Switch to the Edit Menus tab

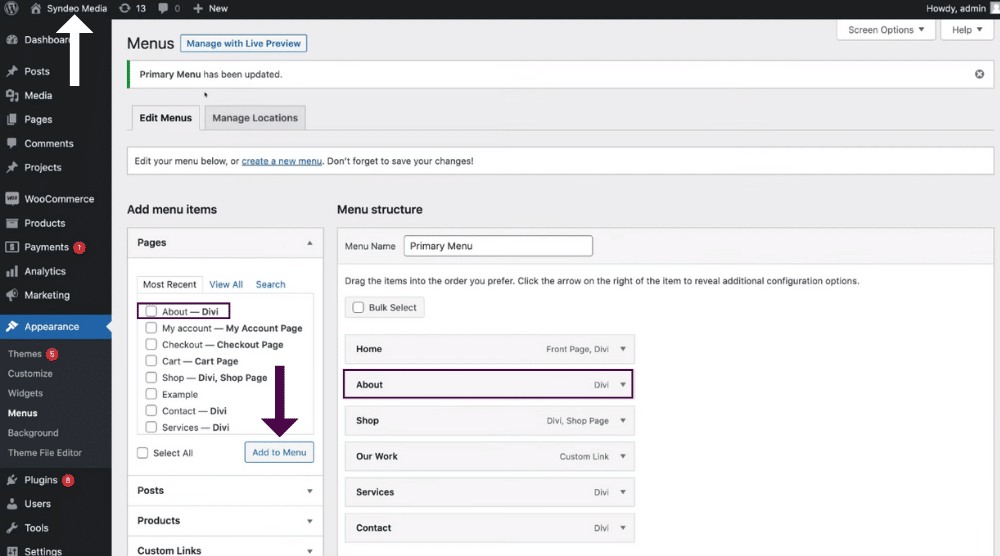[166, 118]
